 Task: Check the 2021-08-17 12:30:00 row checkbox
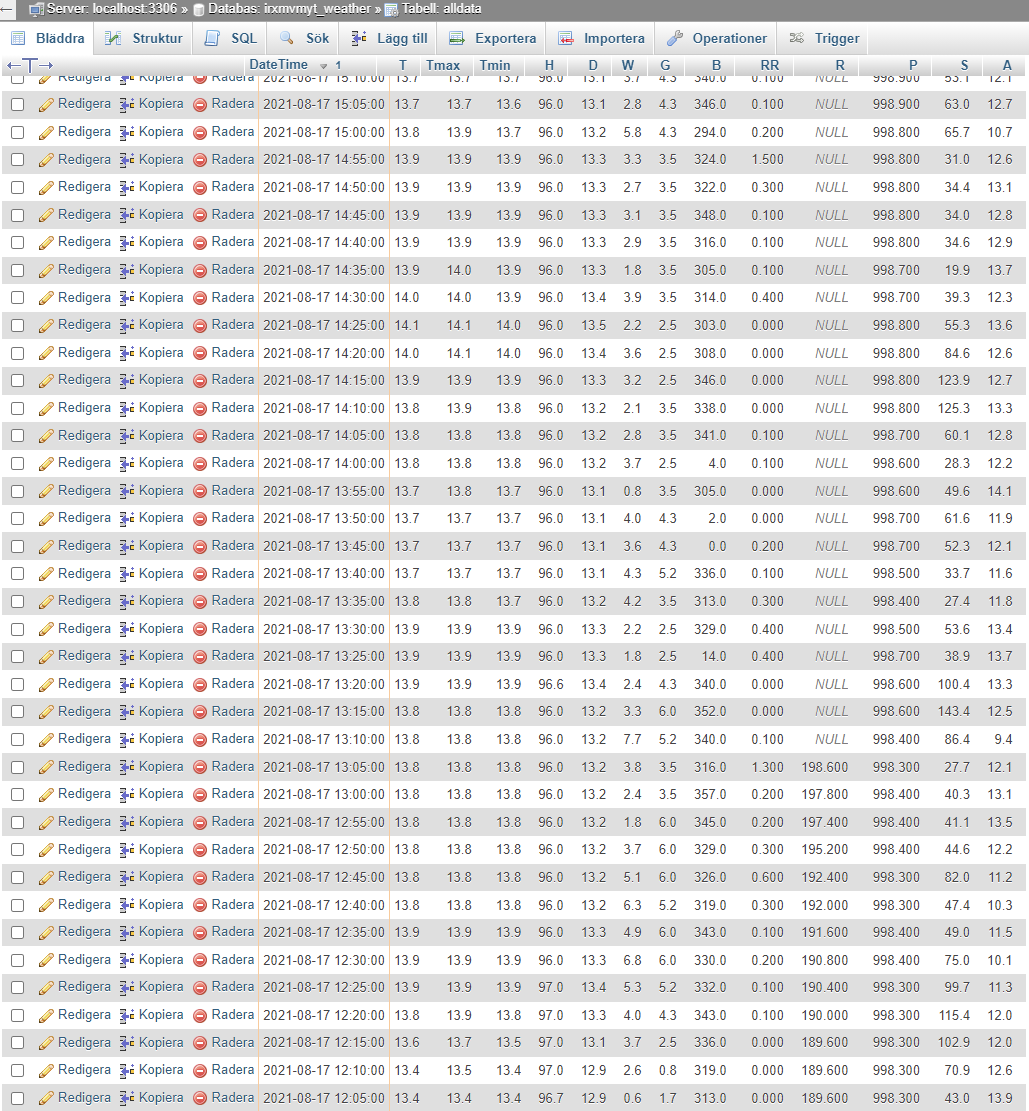pyautogui.click(x=18, y=961)
